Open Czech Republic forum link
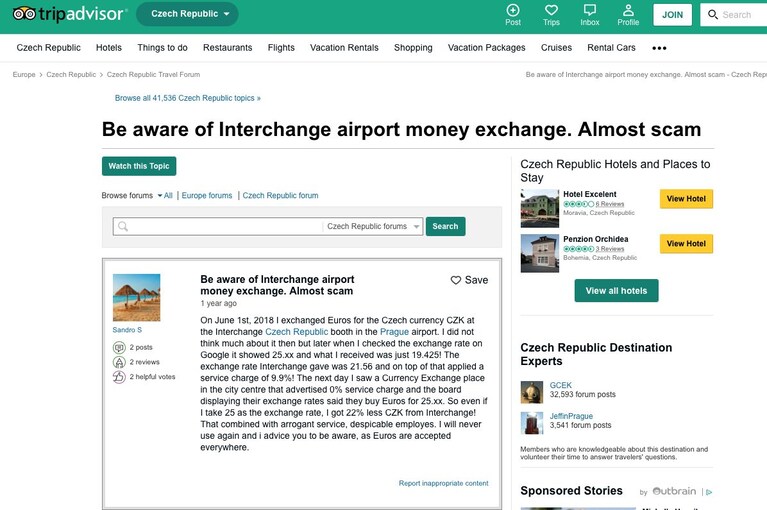 tap(280, 196)
